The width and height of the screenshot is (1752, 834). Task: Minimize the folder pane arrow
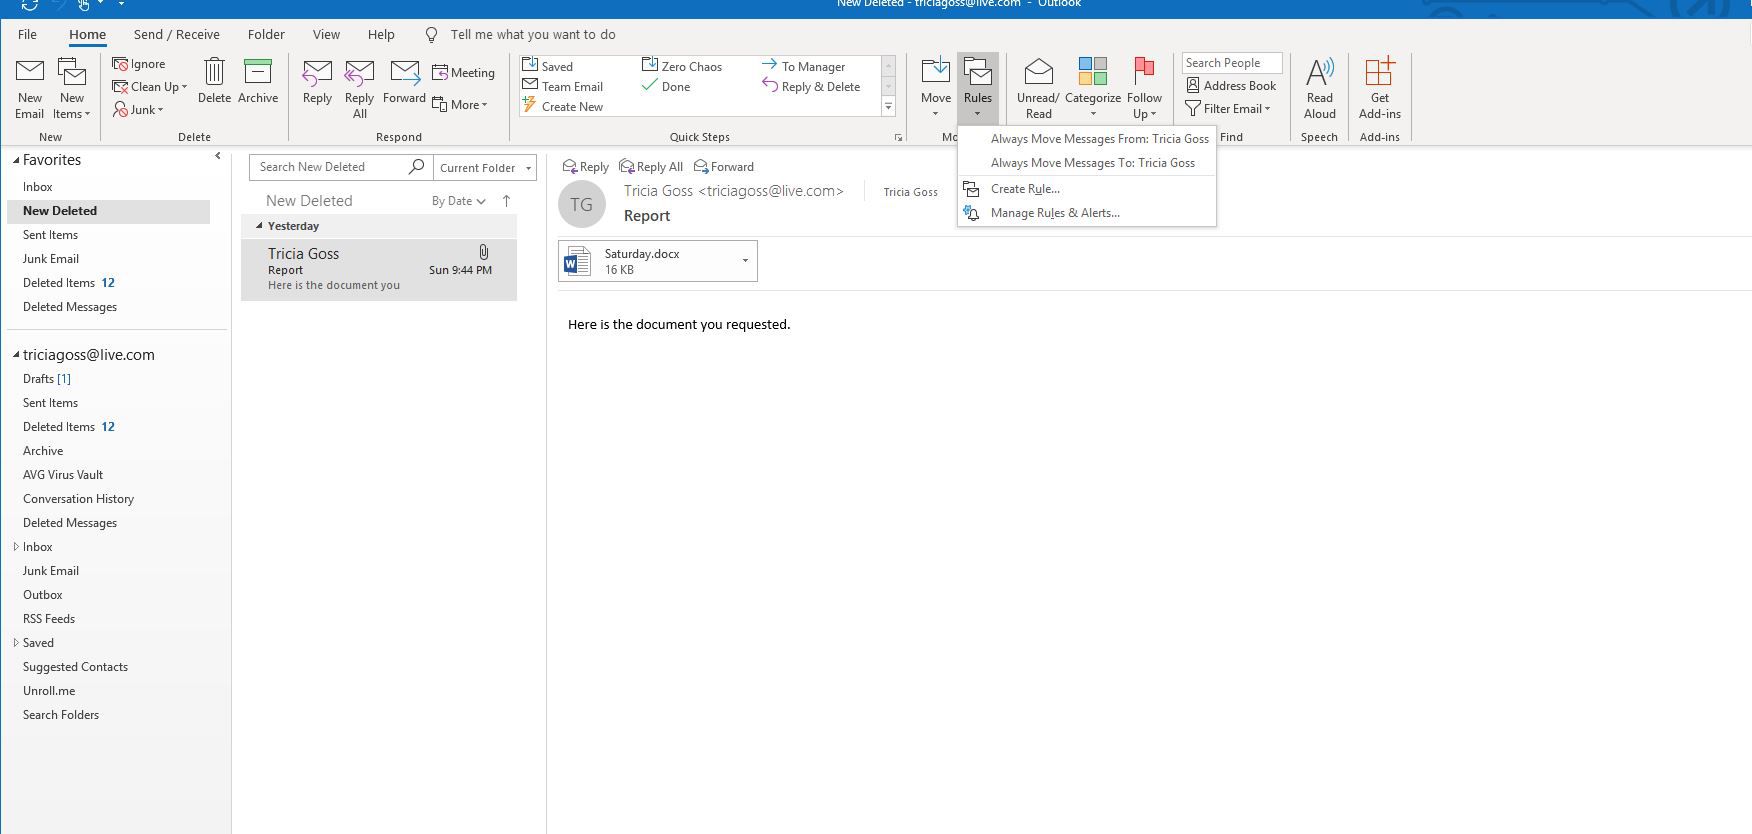(218, 156)
